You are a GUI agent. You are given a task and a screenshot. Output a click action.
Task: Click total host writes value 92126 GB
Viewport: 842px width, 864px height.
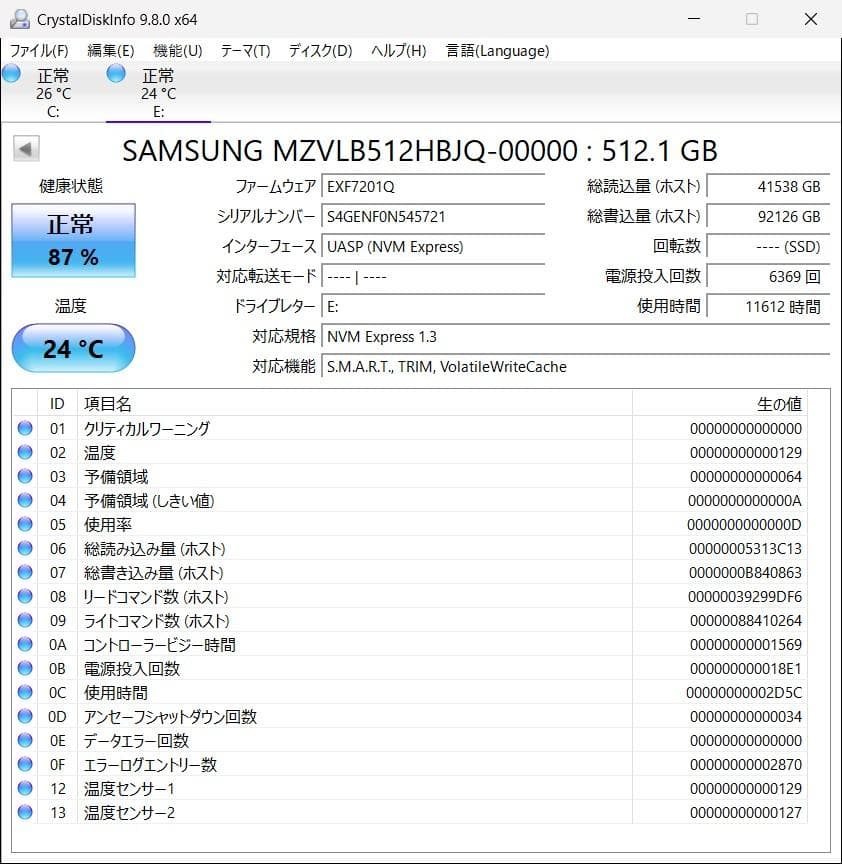[768, 217]
